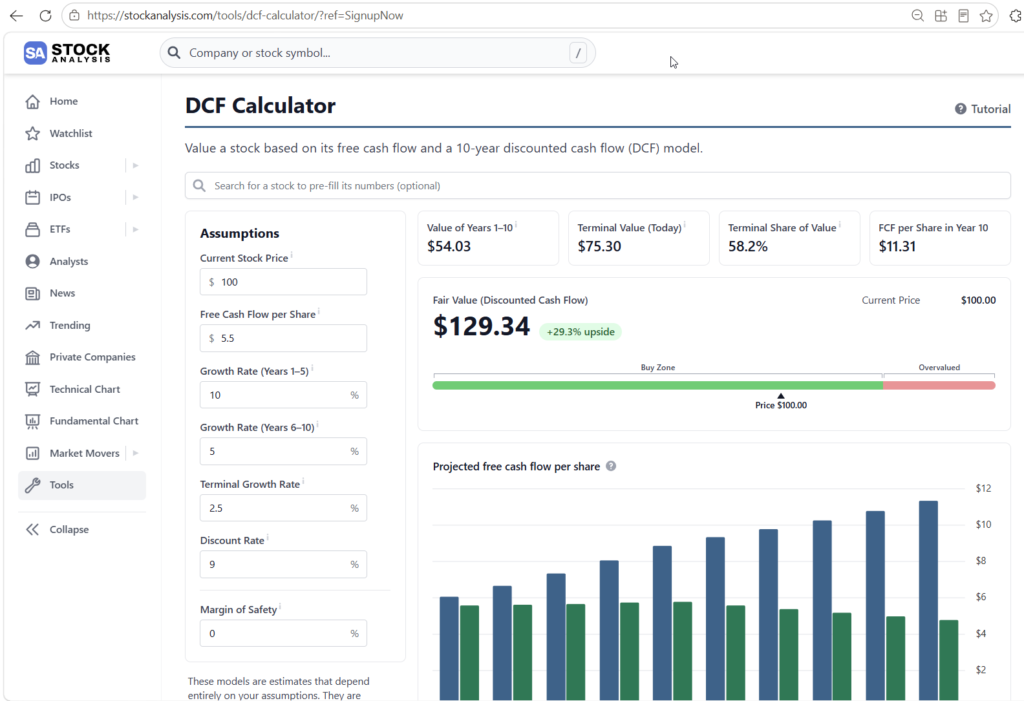The height and width of the screenshot is (701, 1024).
Task: Expand the IPOs submenu arrow
Action: 135,197
